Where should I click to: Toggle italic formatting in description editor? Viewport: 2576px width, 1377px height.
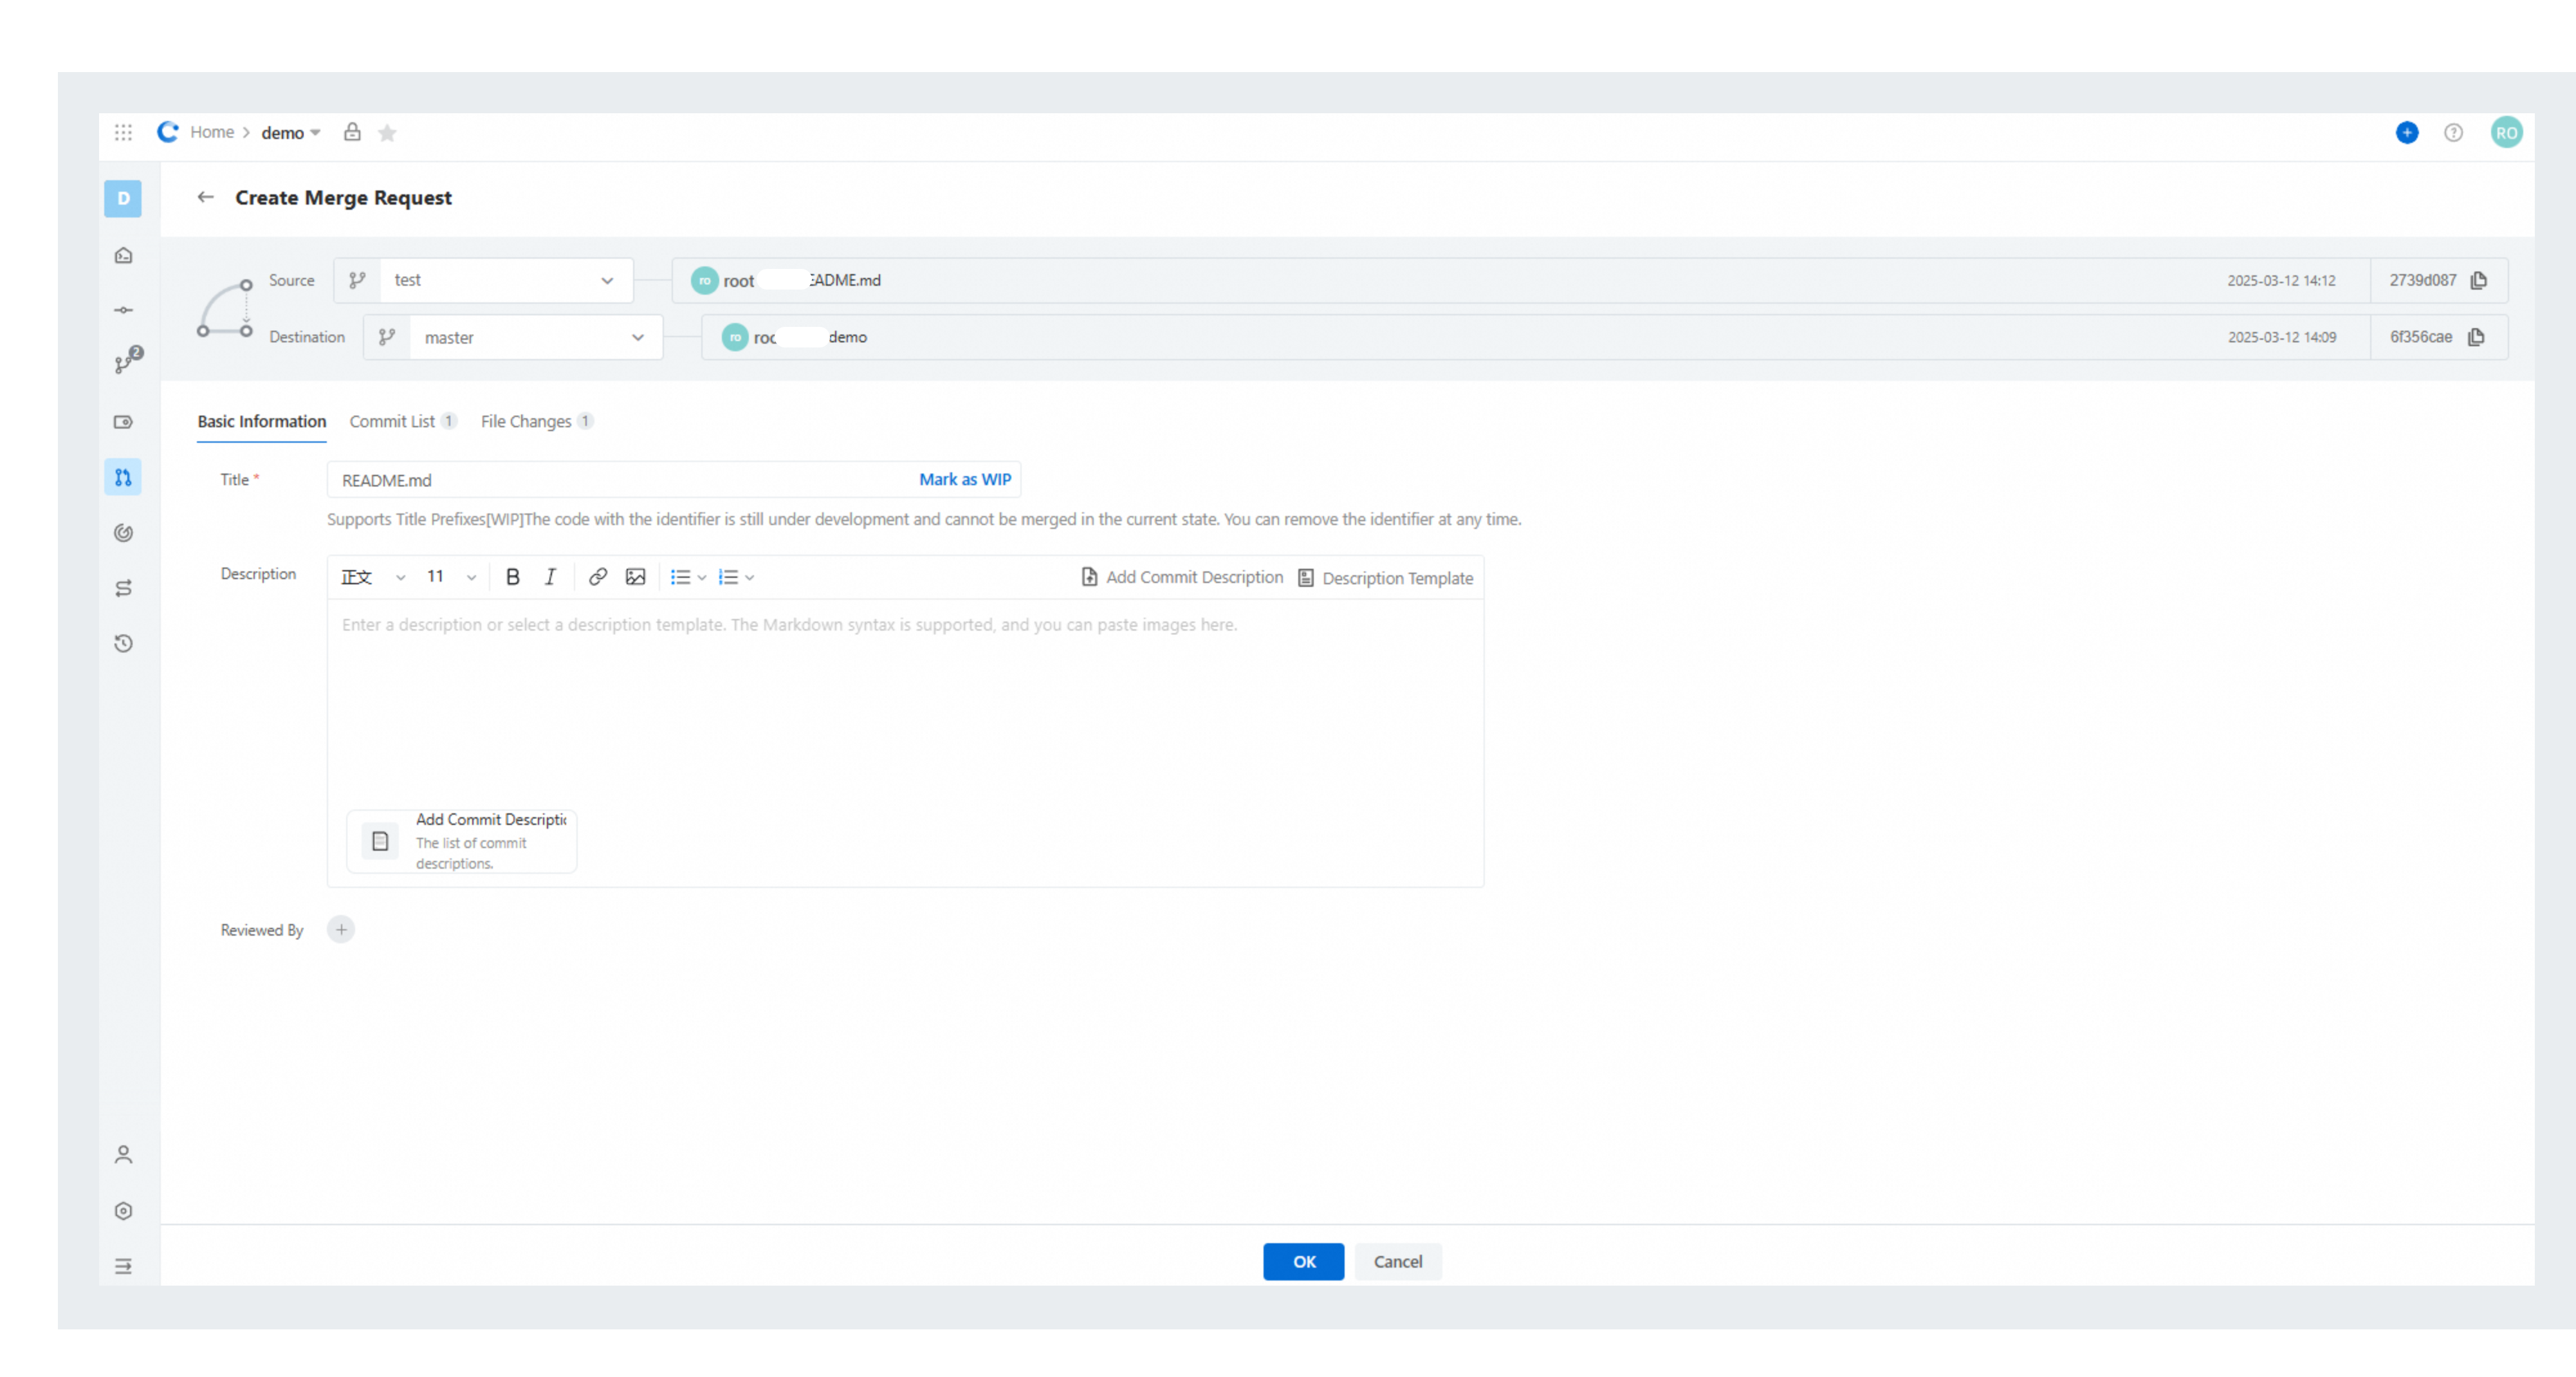(x=550, y=577)
